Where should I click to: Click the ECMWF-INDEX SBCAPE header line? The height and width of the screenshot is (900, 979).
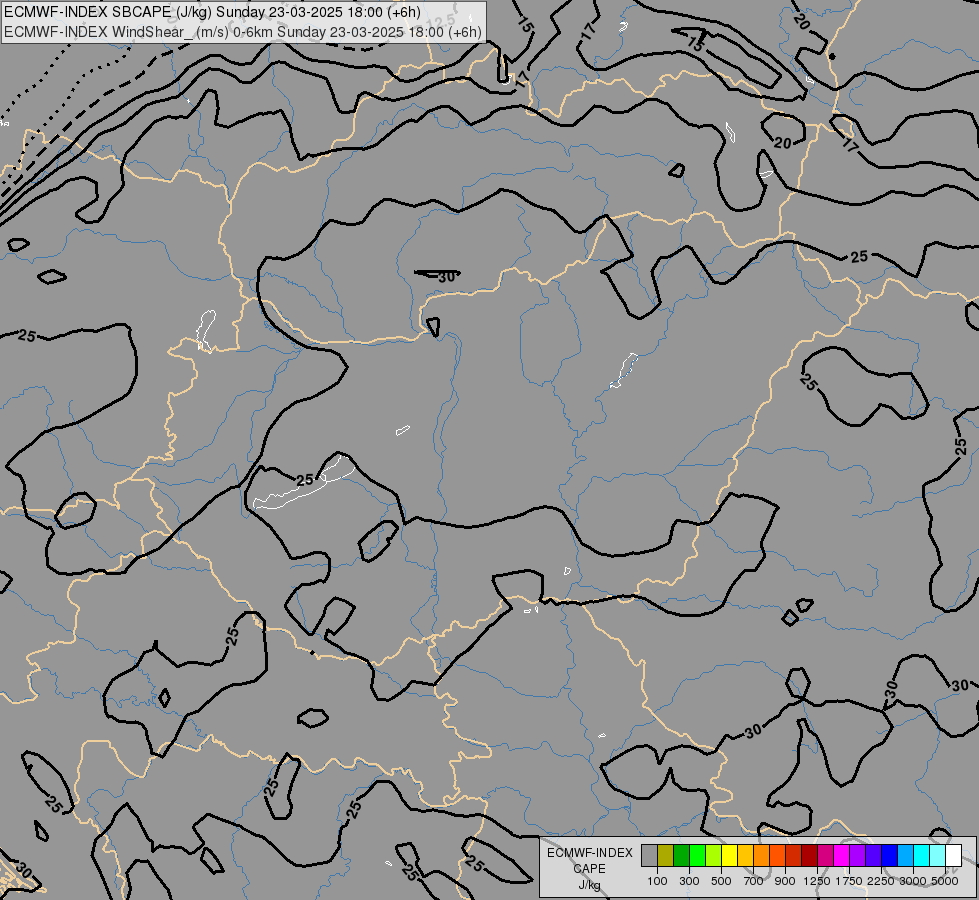click(212, 12)
